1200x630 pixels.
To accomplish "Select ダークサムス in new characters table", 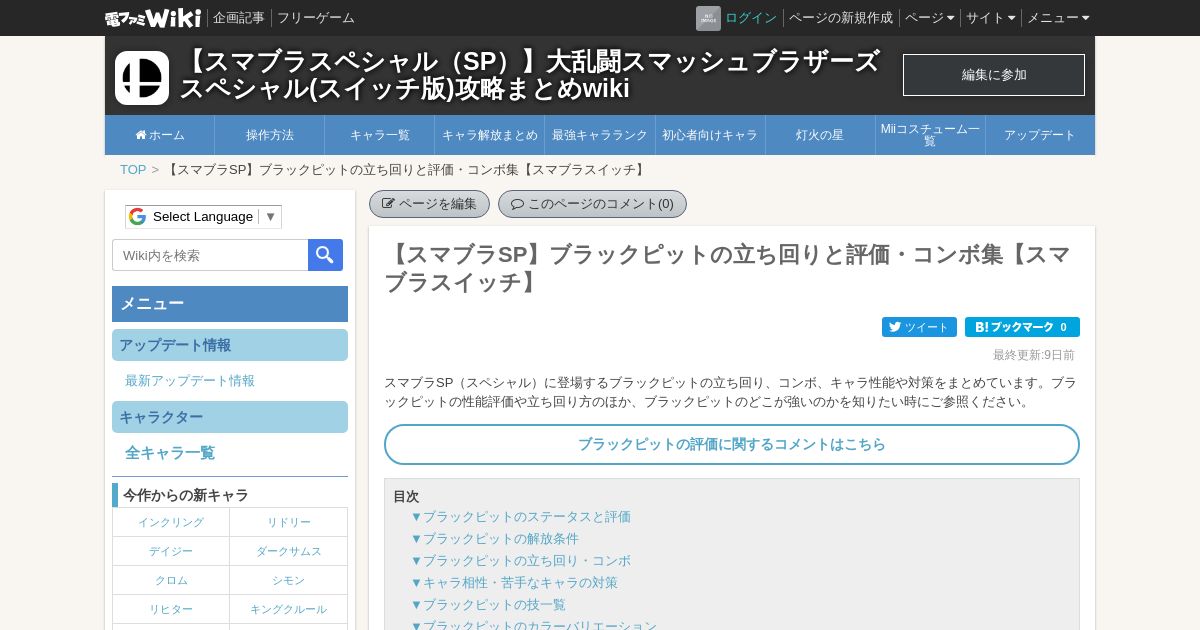I will click(289, 551).
